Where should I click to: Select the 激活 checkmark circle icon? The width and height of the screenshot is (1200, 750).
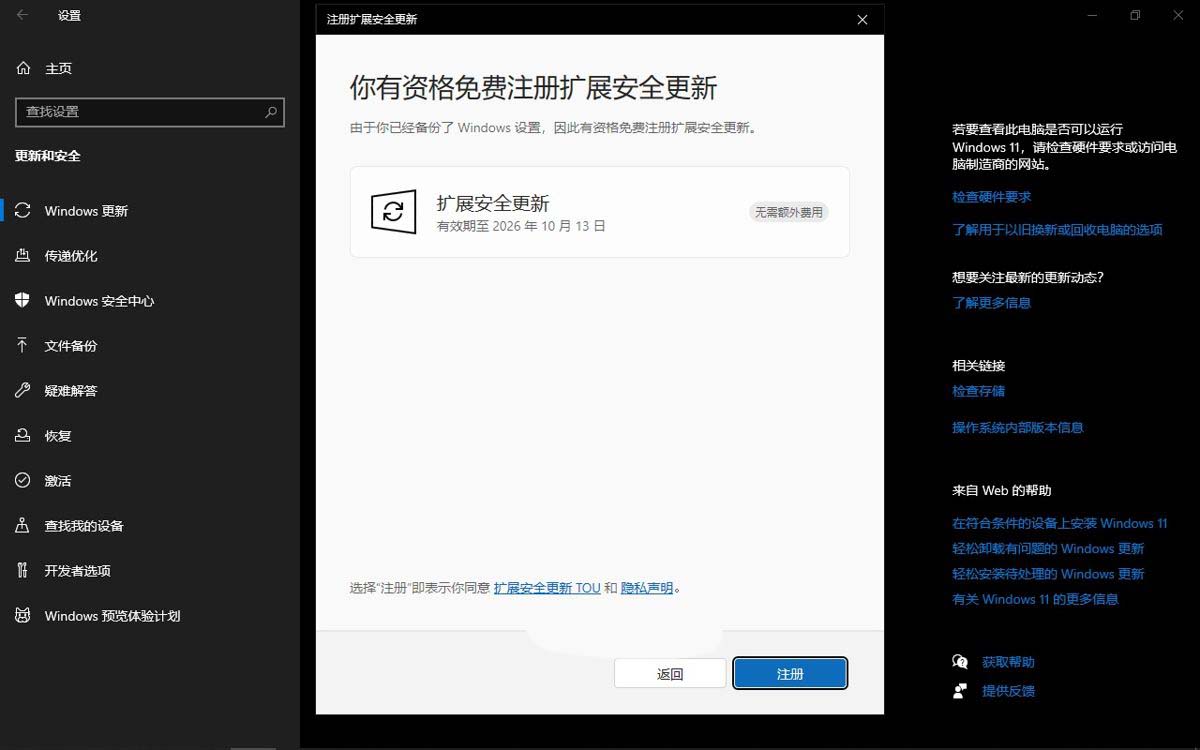[23, 481]
